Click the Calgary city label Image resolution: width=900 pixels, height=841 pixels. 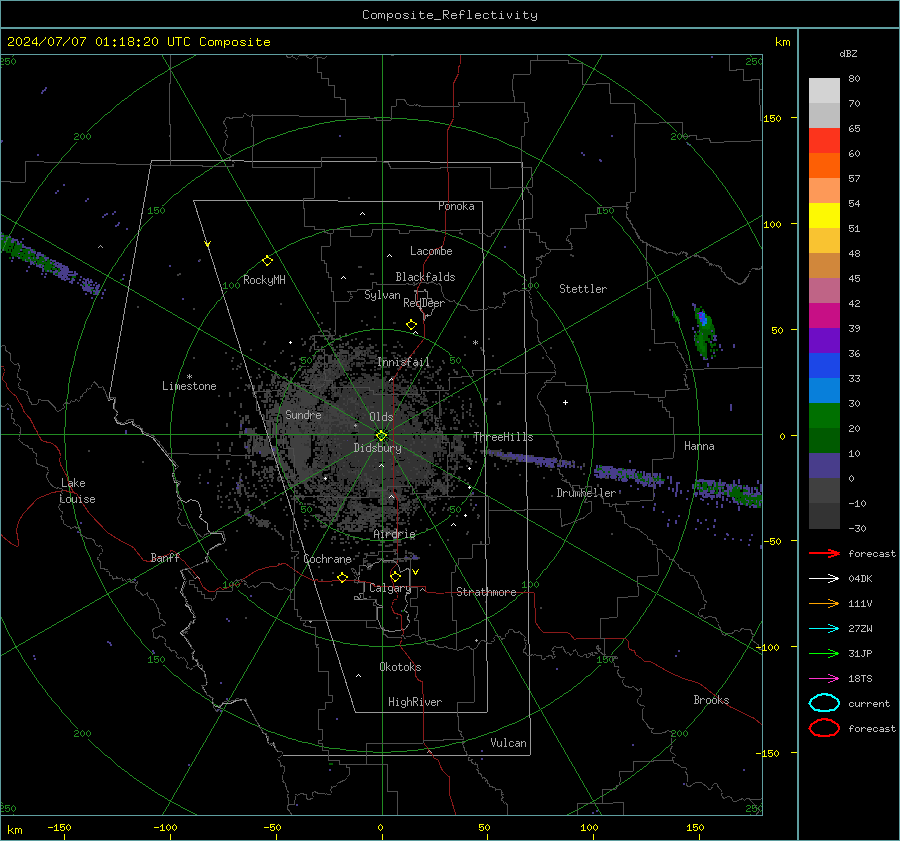point(390,588)
